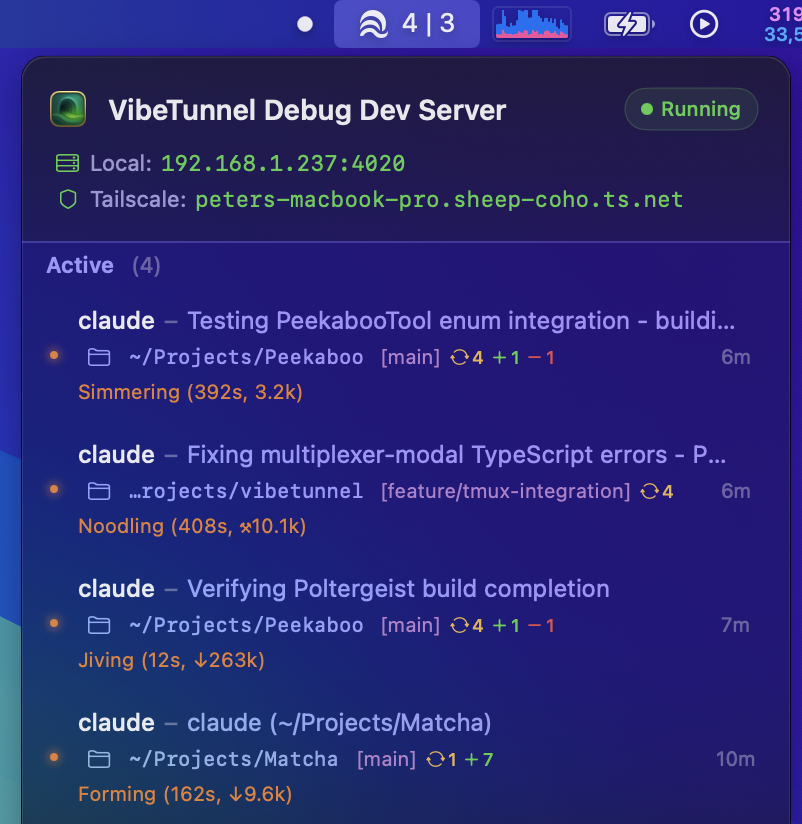Click ~/Projects/Peekaboo path in Testing PeekabooTool session
This screenshot has height=824, width=802.
246,357
